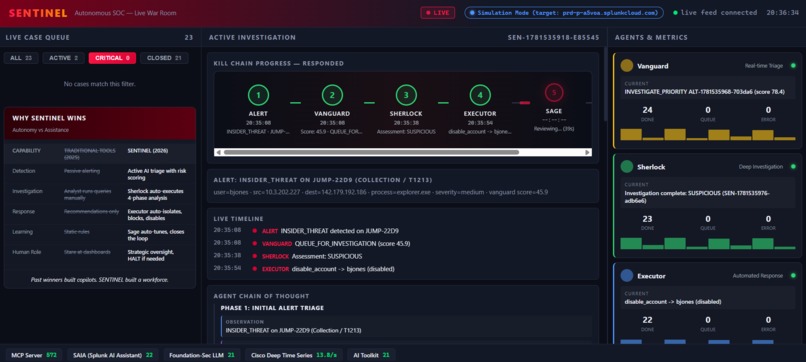
Task: Click the Executor agent blue avatar
Action: [x=627, y=276]
